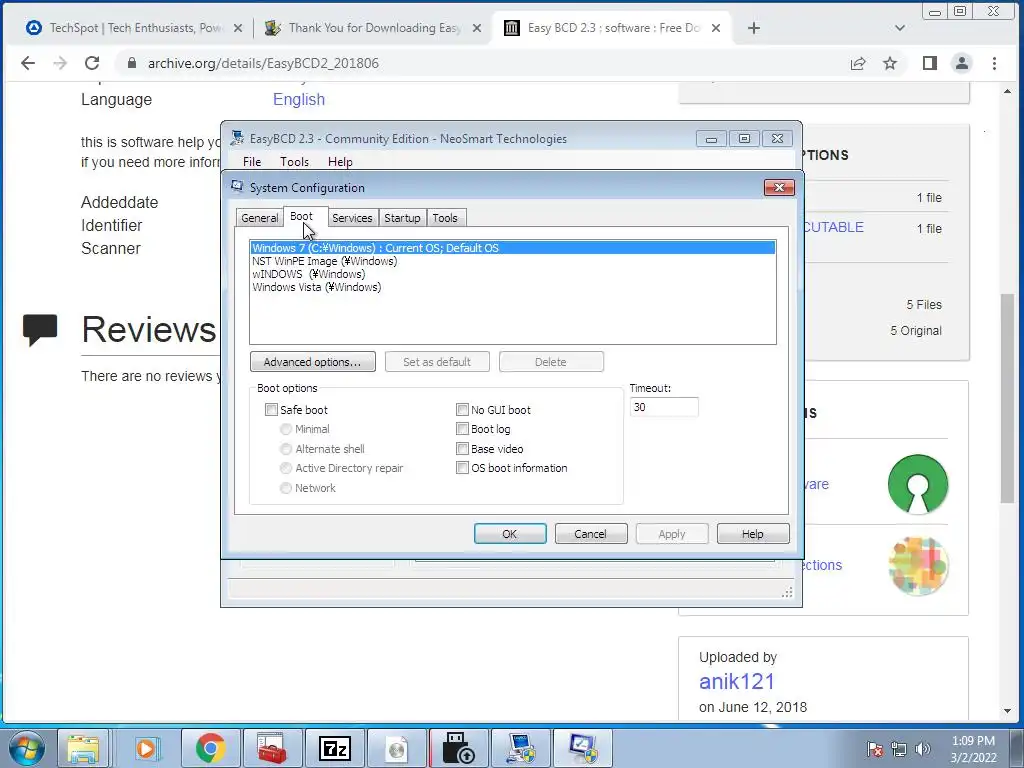Enable Boot log option
This screenshot has width=1024, height=768.
462,429
